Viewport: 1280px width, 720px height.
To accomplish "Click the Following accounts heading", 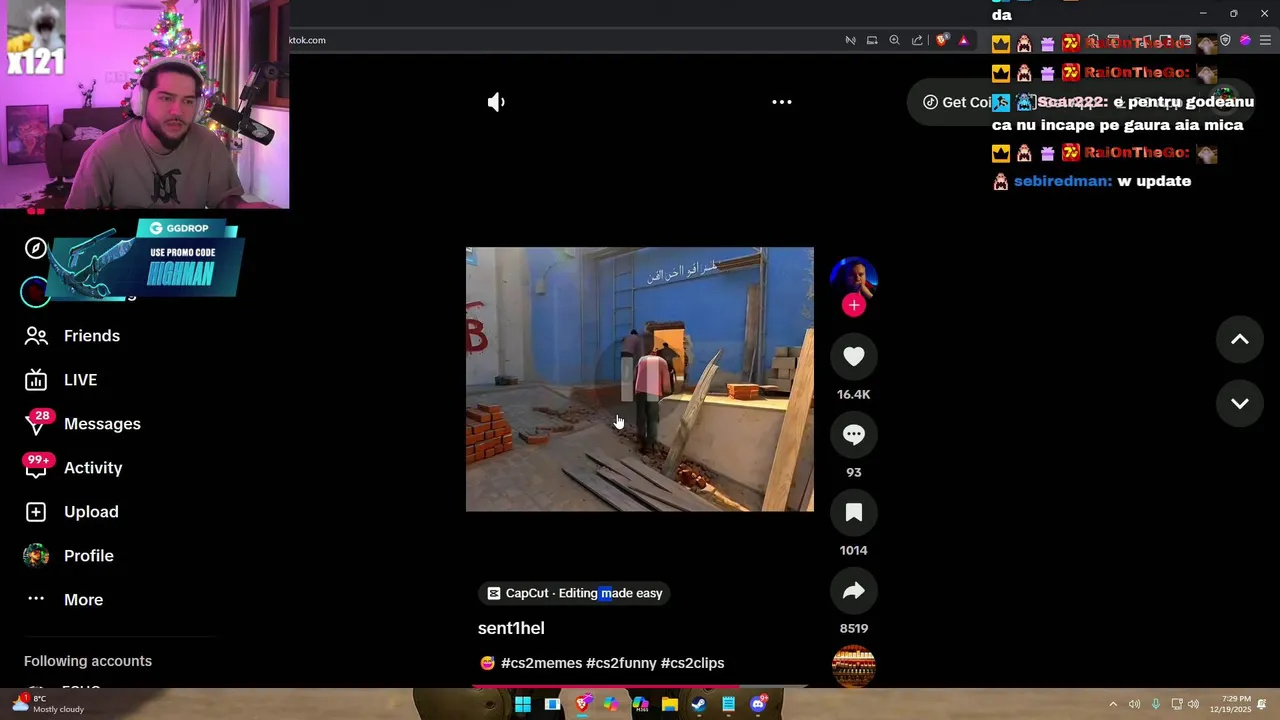I will [x=88, y=661].
